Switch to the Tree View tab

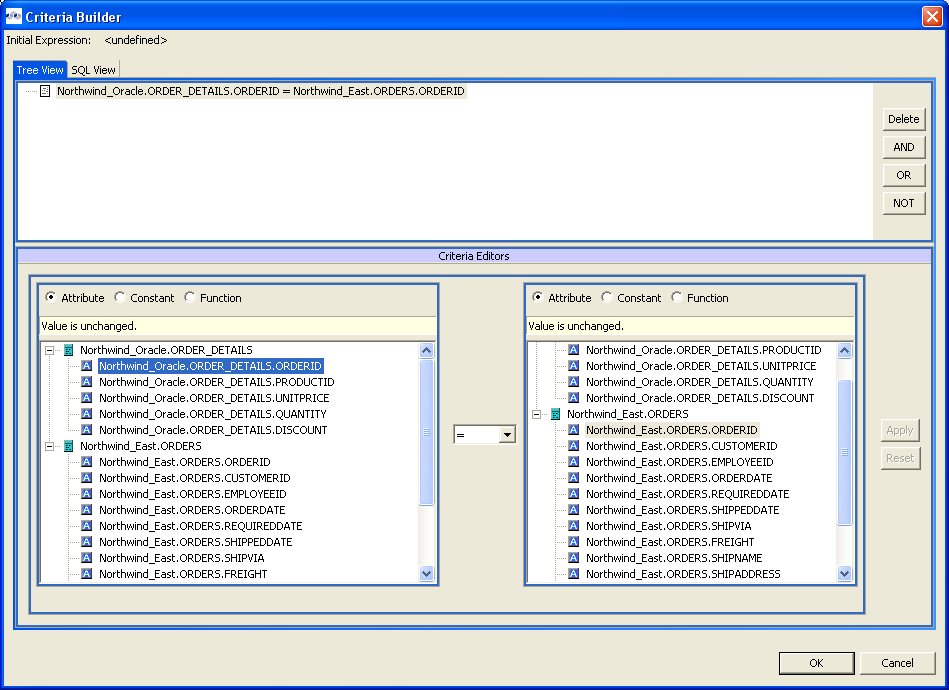coord(40,69)
